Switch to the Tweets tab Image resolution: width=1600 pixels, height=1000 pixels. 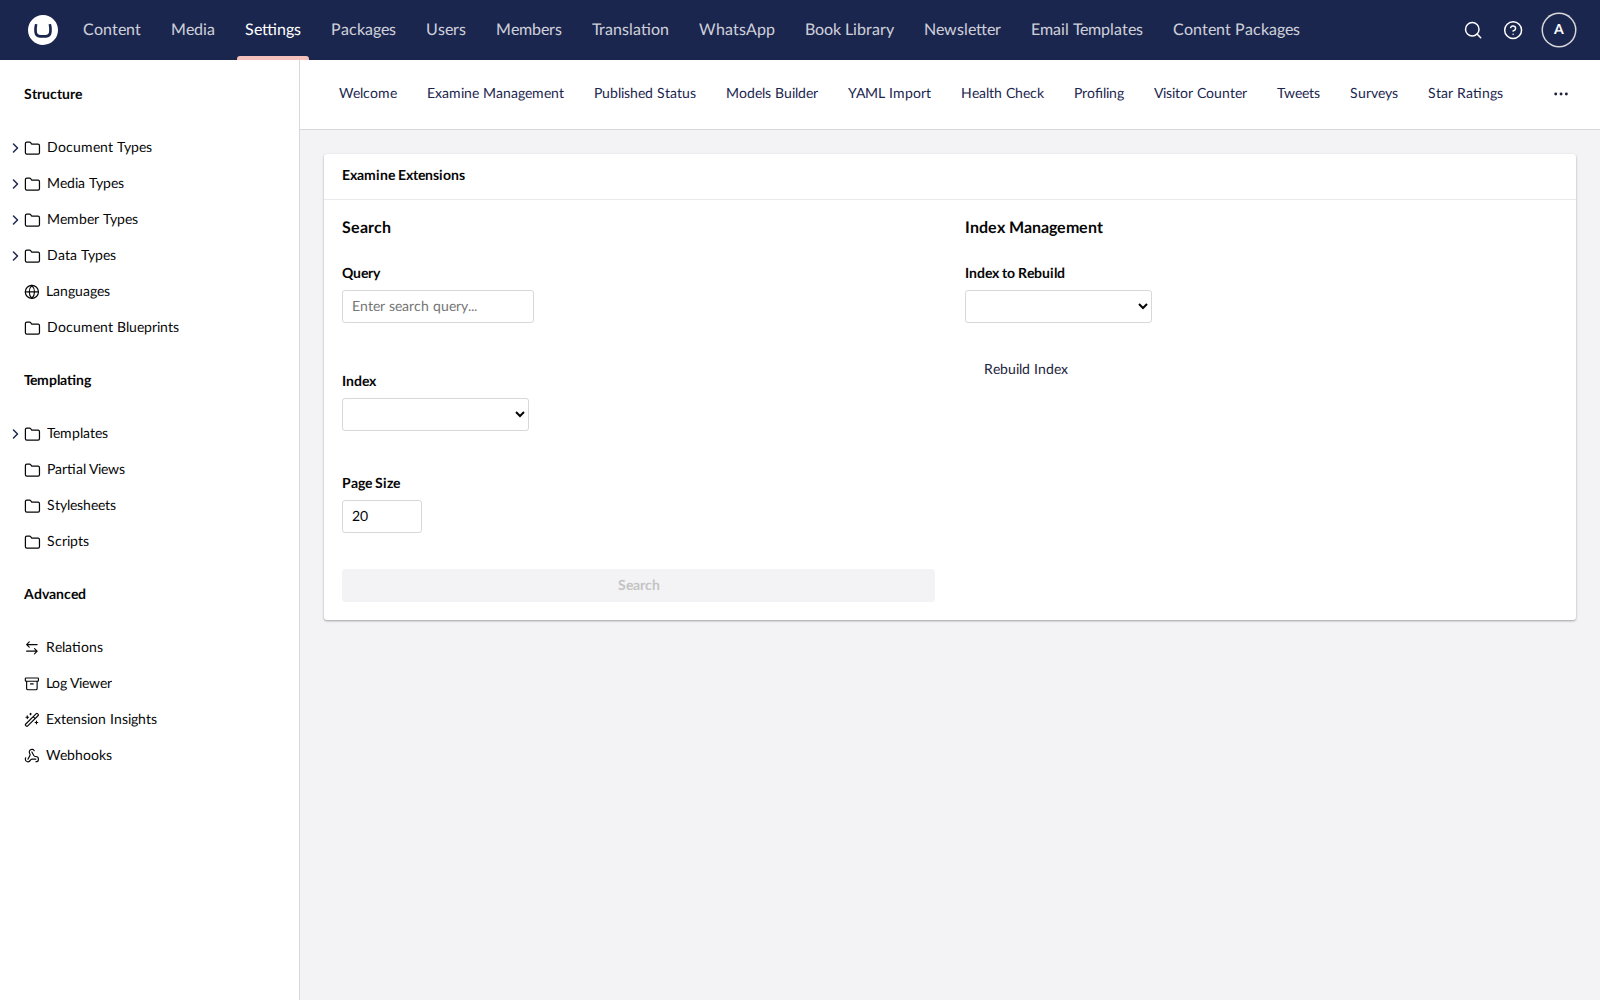1298,94
